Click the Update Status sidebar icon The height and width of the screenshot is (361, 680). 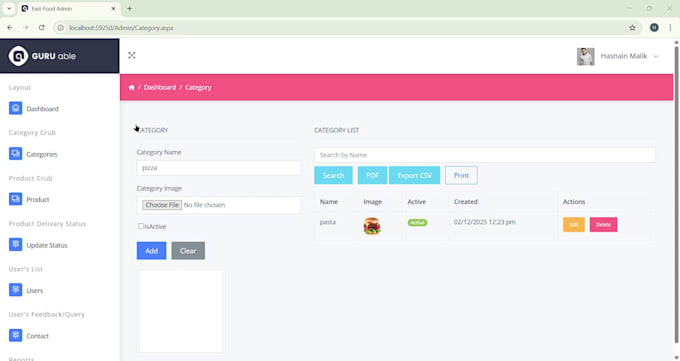pyautogui.click(x=16, y=245)
